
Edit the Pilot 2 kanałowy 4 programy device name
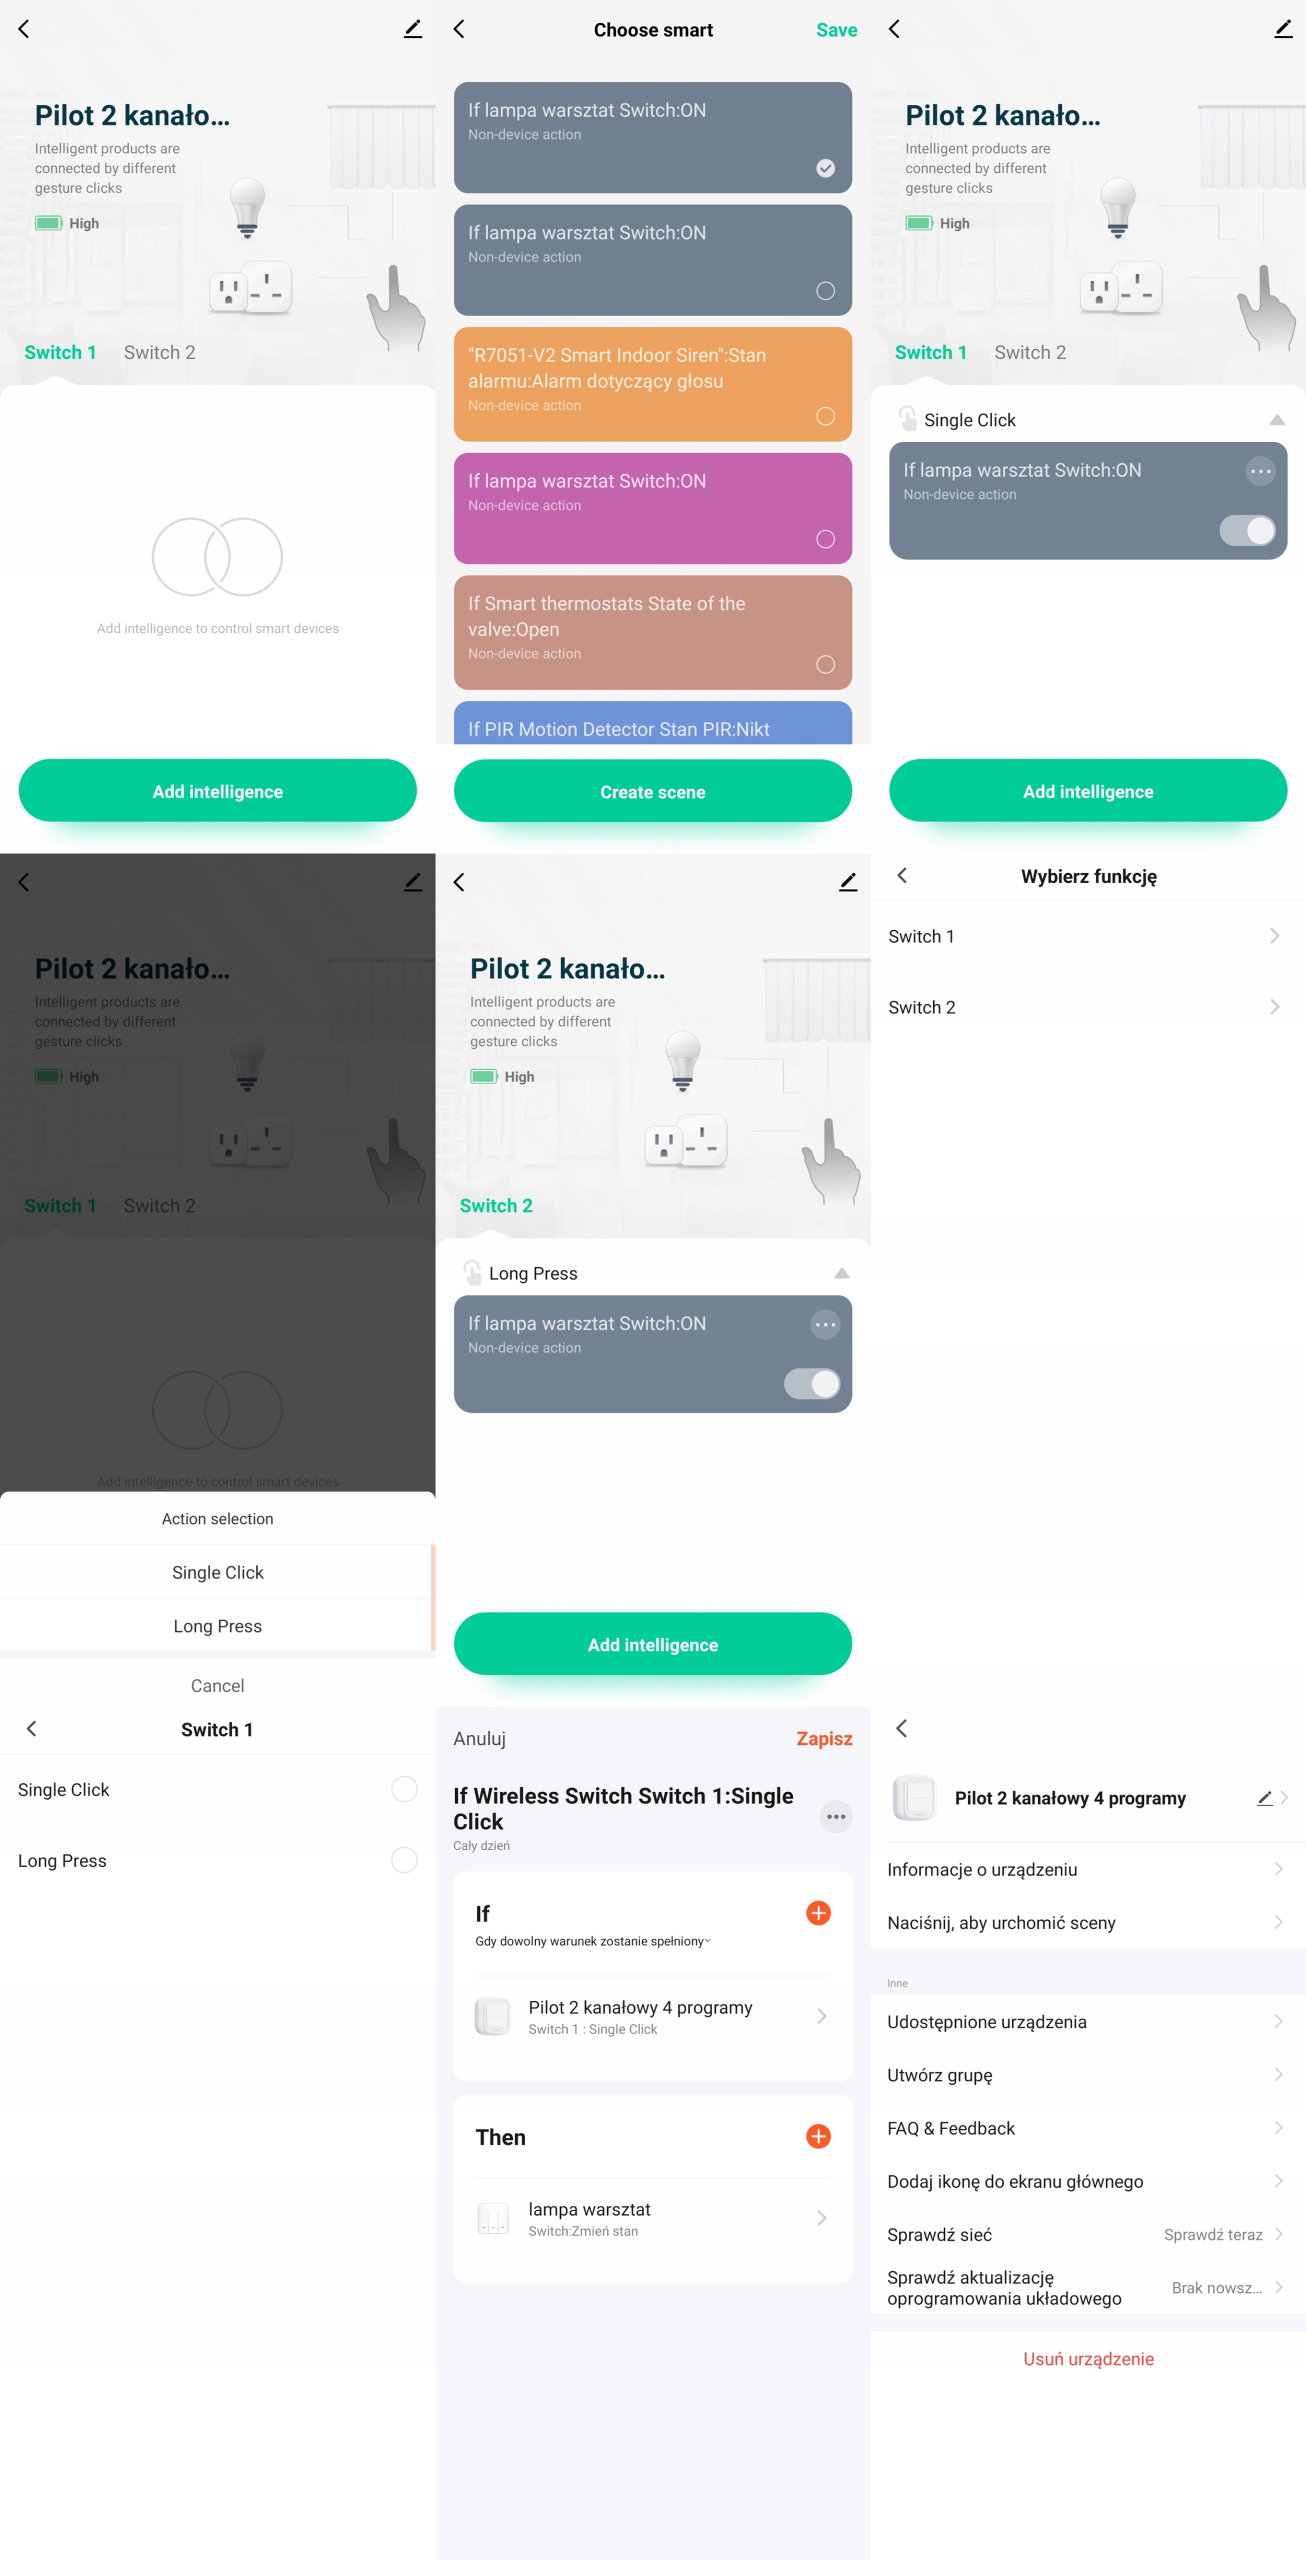click(1264, 1798)
